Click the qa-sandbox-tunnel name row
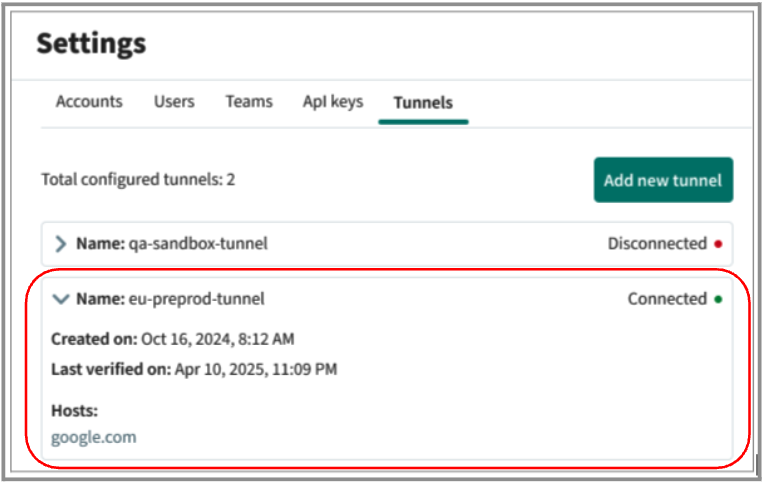This screenshot has height=483, width=763. [x=172, y=243]
